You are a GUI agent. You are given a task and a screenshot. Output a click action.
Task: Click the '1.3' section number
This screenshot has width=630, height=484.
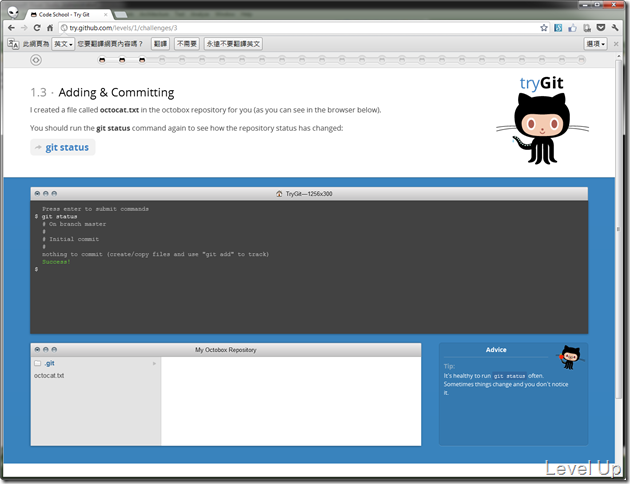tap(39, 93)
